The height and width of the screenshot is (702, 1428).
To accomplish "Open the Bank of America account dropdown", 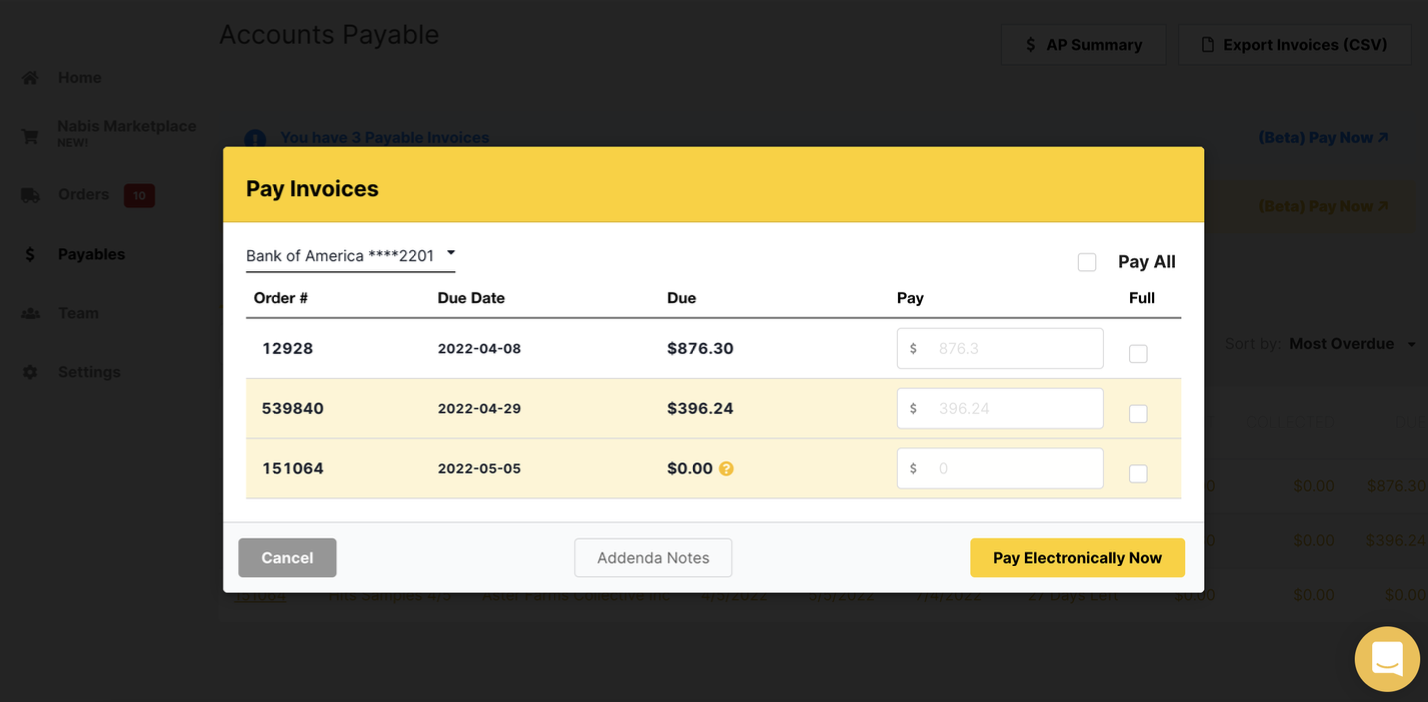I will (350, 255).
